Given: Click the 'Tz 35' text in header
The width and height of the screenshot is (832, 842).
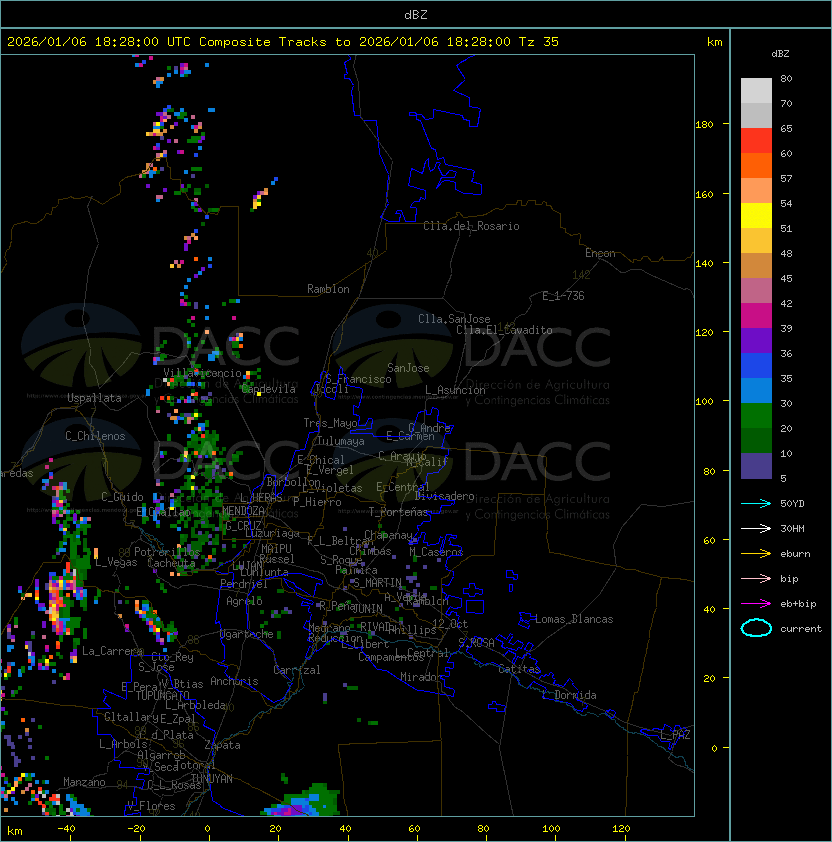Looking at the screenshot, I should 539,41.
